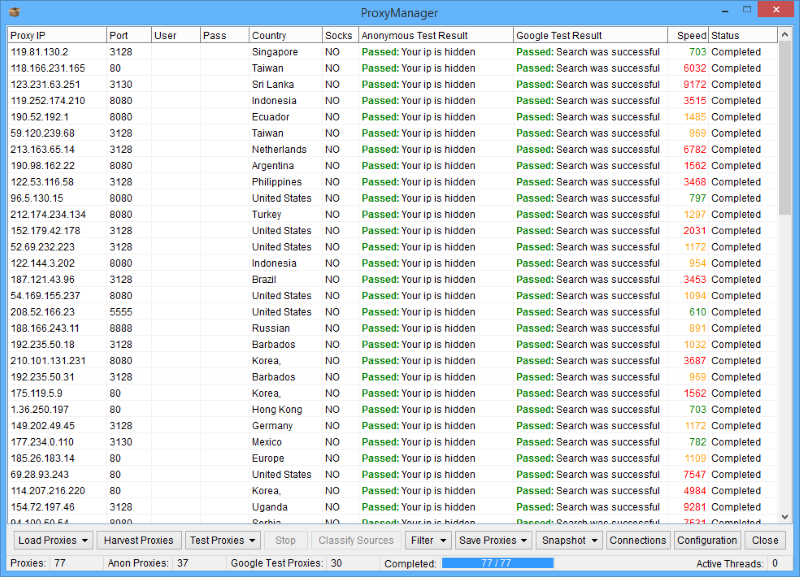Sort by Speed column header
Viewport: 800px width, 577px height.
(x=690, y=35)
